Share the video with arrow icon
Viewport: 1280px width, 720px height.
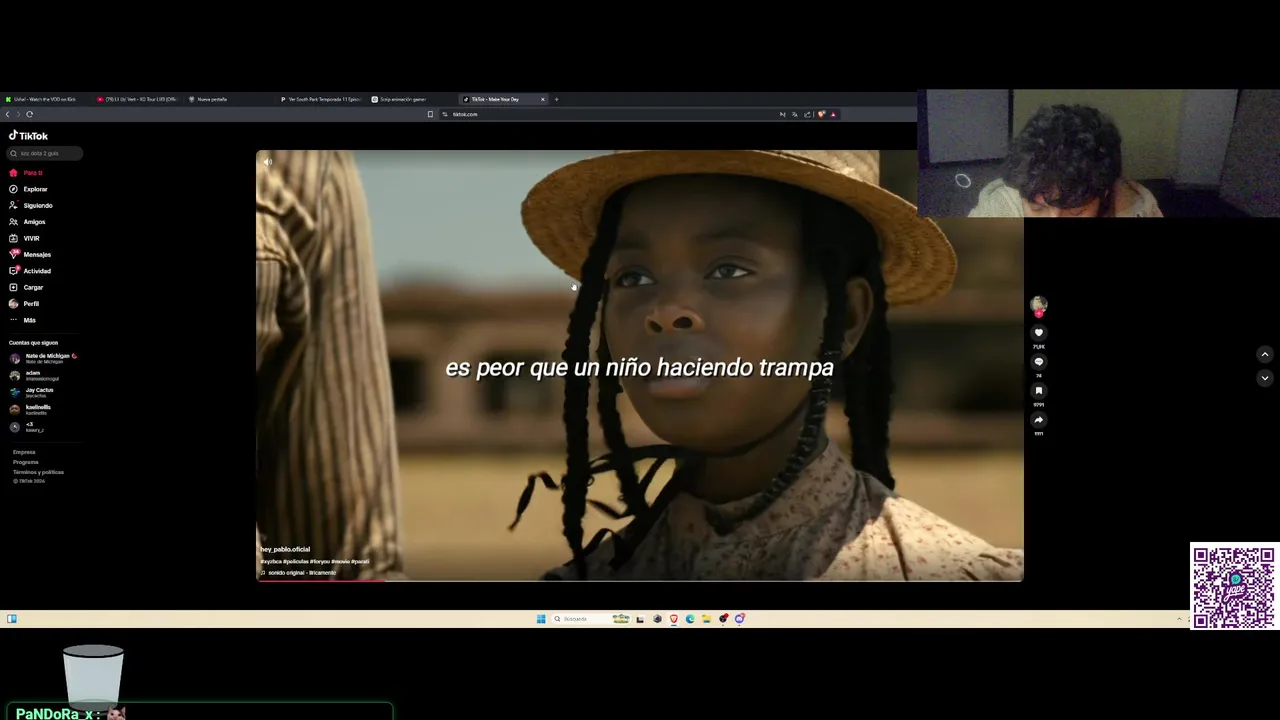pos(1038,420)
